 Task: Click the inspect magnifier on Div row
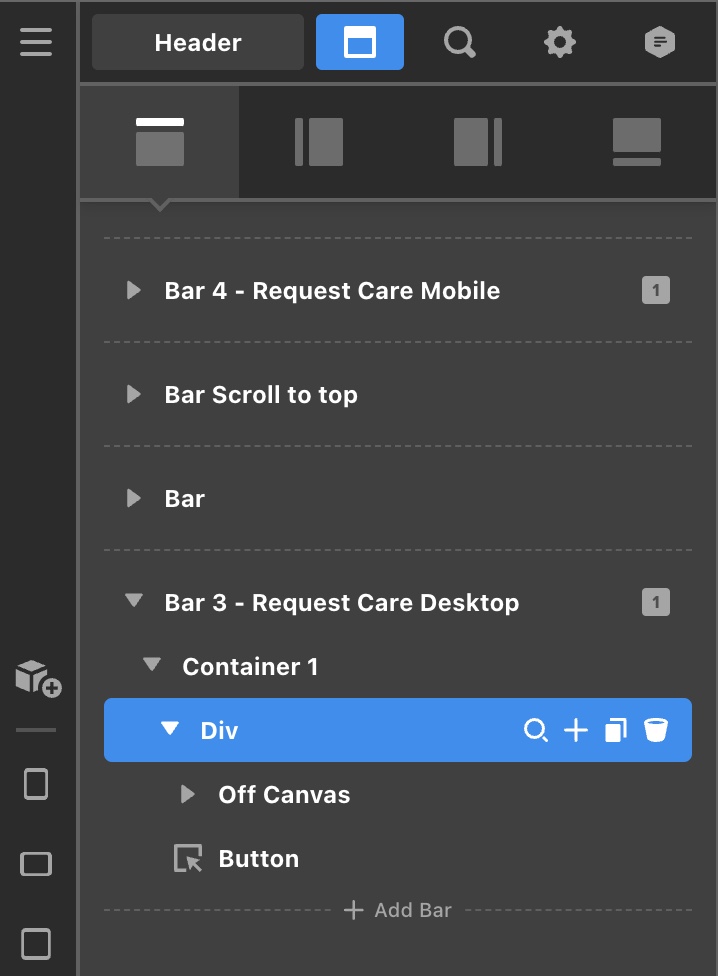pyautogui.click(x=536, y=731)
